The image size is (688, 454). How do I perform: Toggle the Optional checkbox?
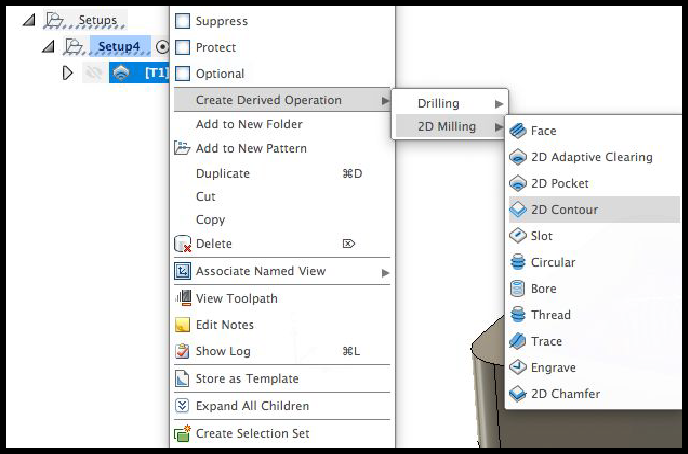[183, 73]
